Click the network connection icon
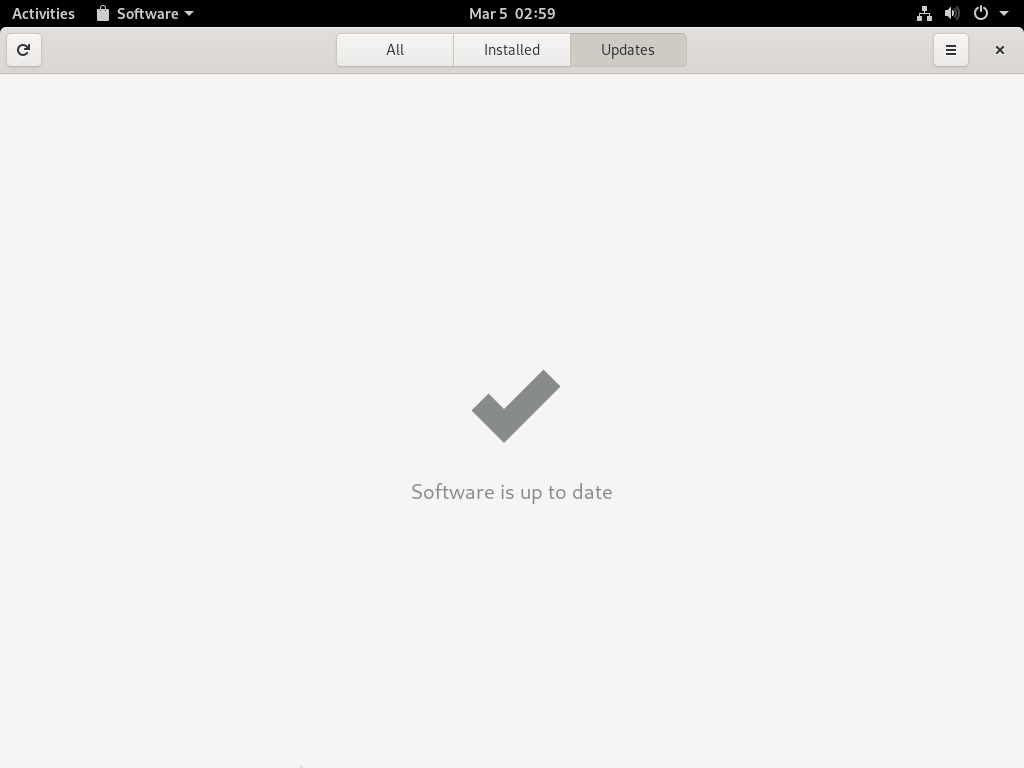 (x=924, y=13)
